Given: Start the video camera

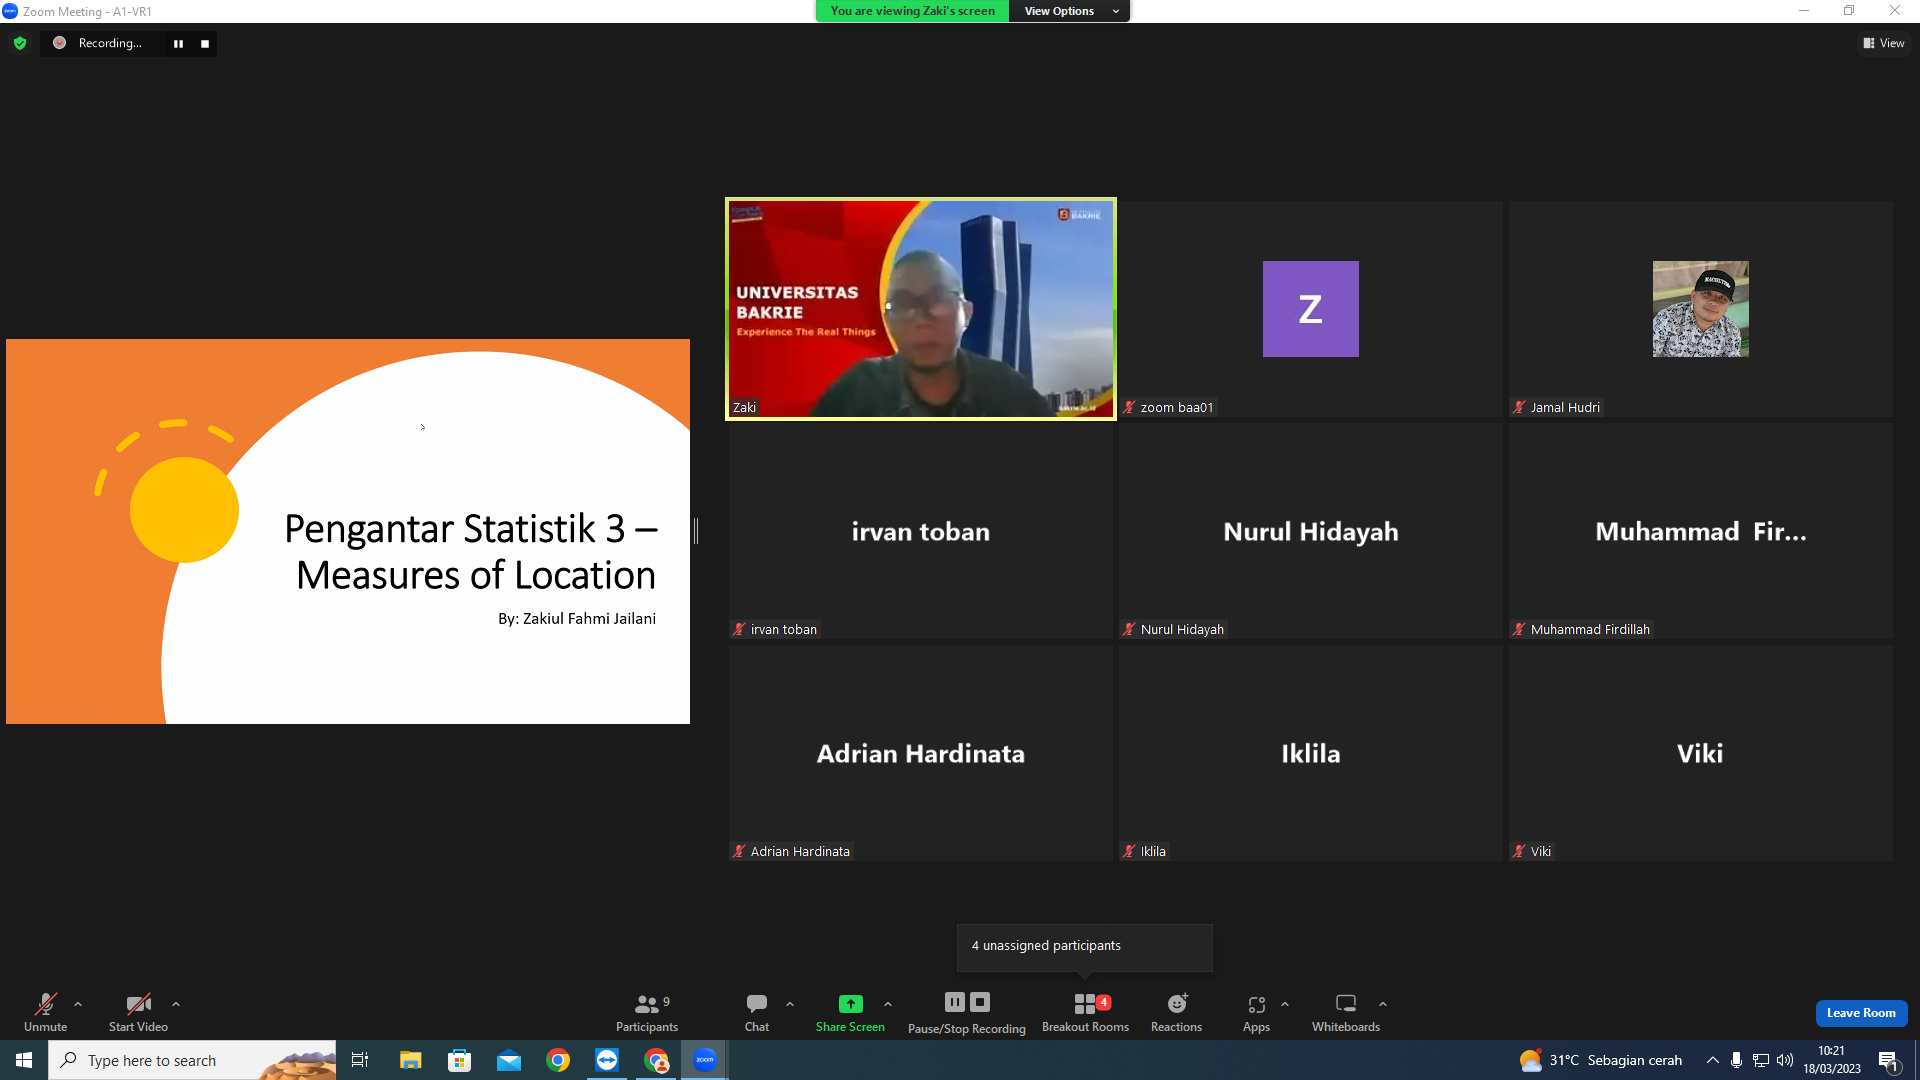Looking at the screenshot, I should click(138, 1012).
